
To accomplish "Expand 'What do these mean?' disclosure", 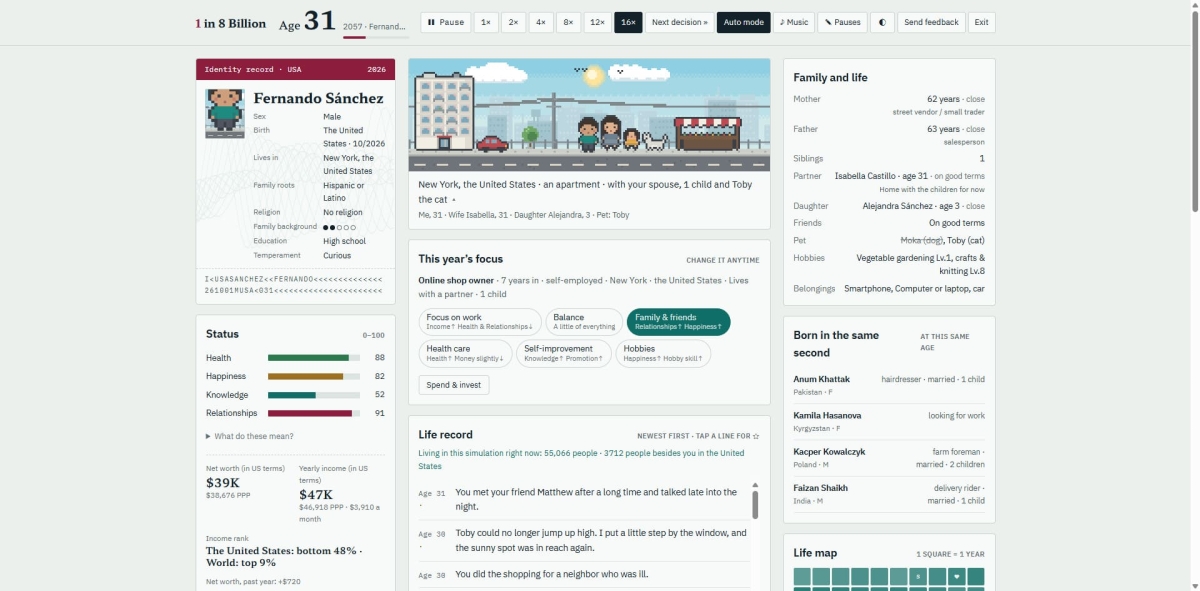I will point(250,436).
